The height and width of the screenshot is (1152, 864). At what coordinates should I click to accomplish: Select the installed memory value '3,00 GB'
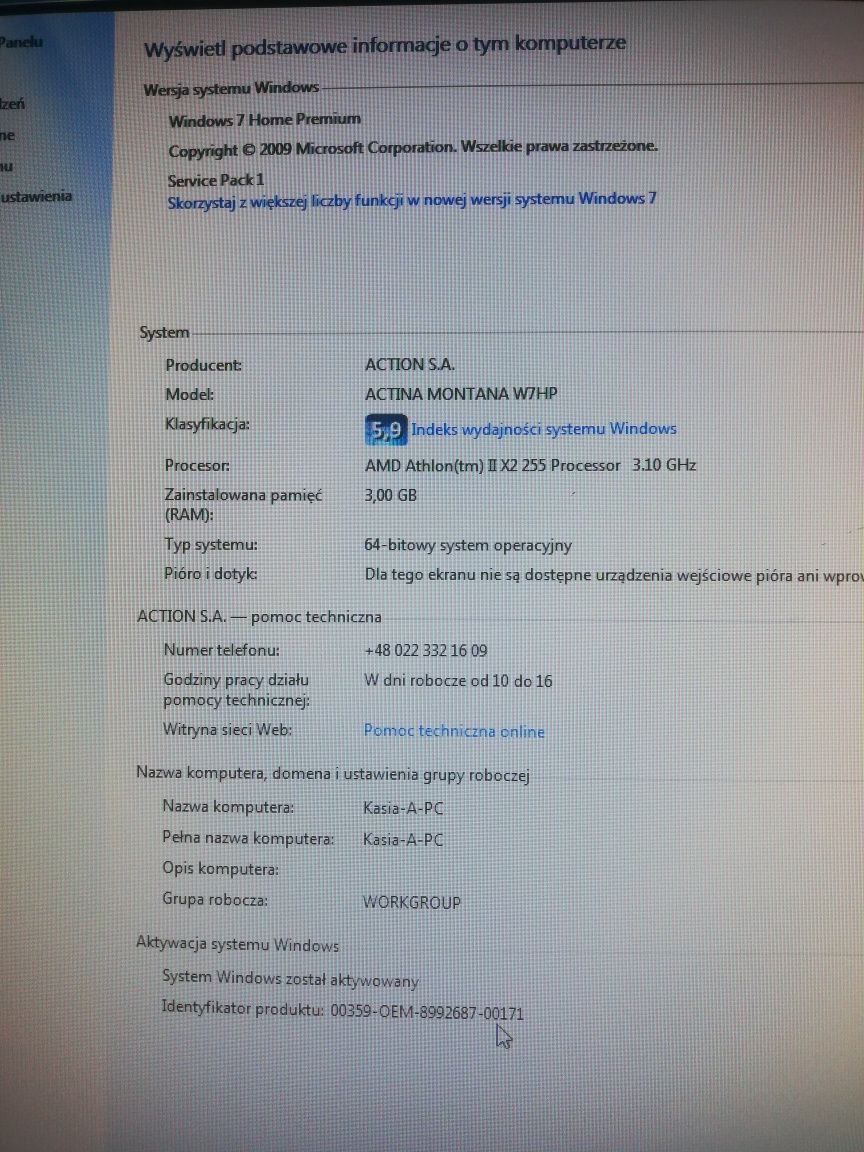click(391, 496)
